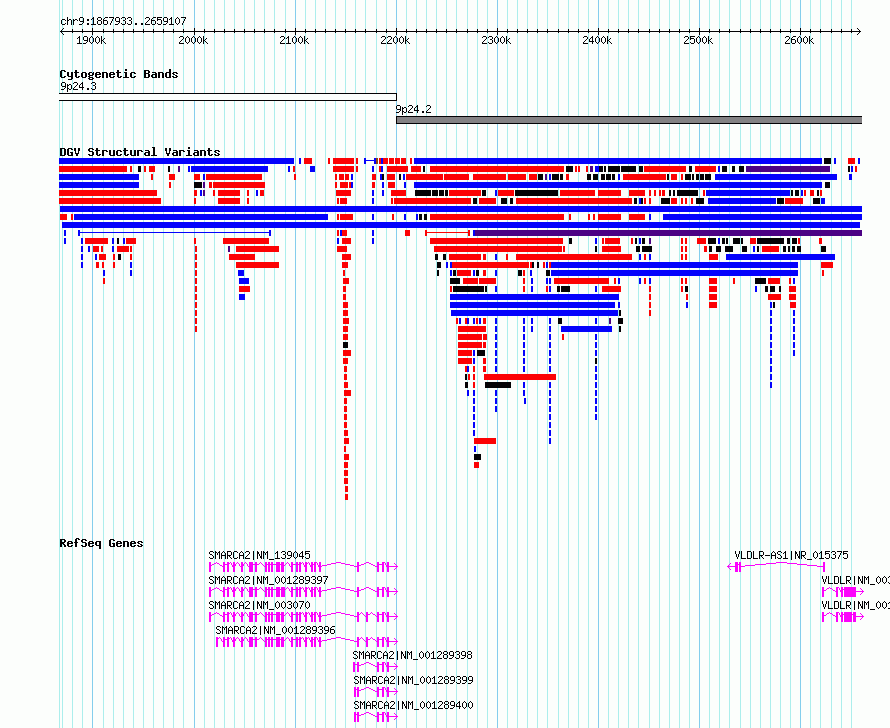
Task: Click the 2300k ruler tick label
Action: (496, 40)
